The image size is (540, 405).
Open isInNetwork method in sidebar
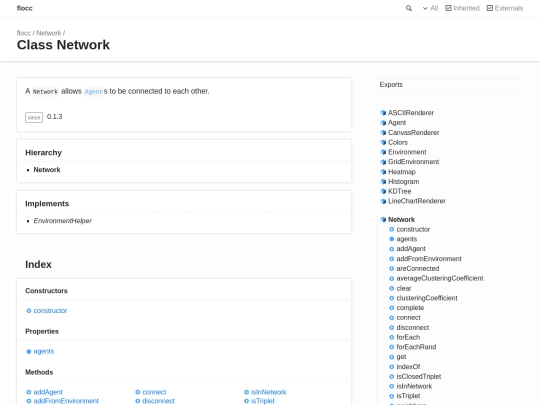[x=414, y=386]
